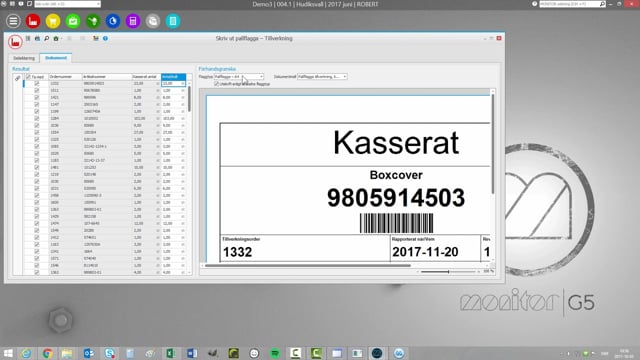
Task: Open the top-left search combo box arrow
Action: coord(98,4)
